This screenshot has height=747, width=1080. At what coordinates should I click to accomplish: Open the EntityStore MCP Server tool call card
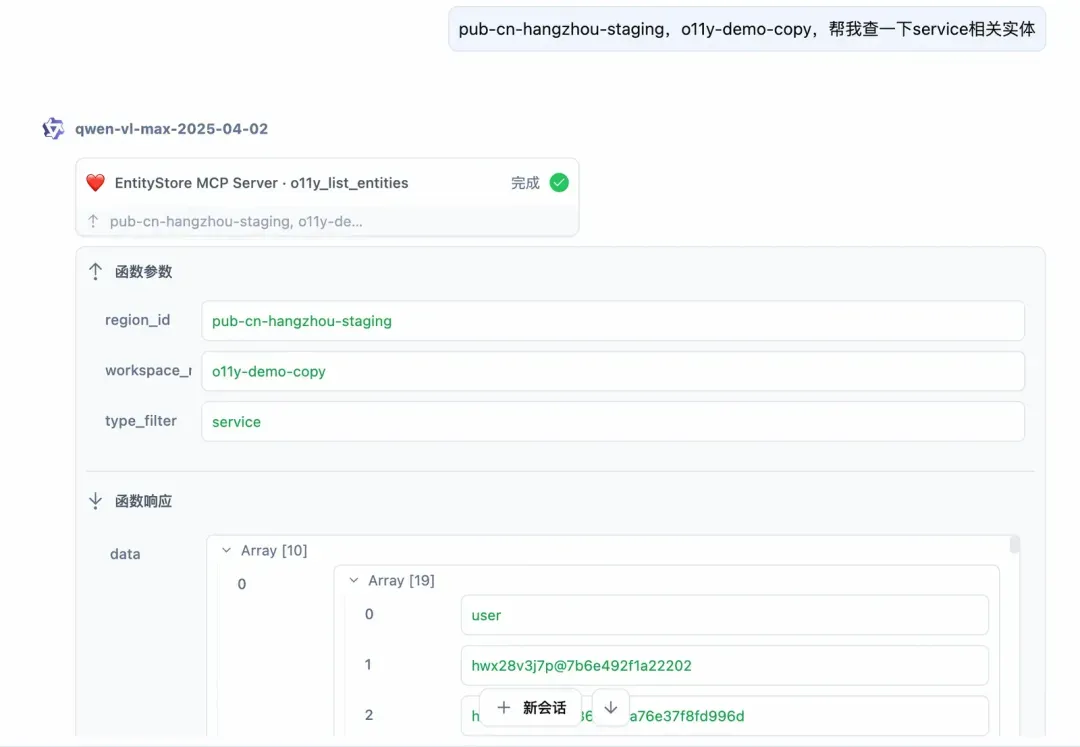pos(327,197)
